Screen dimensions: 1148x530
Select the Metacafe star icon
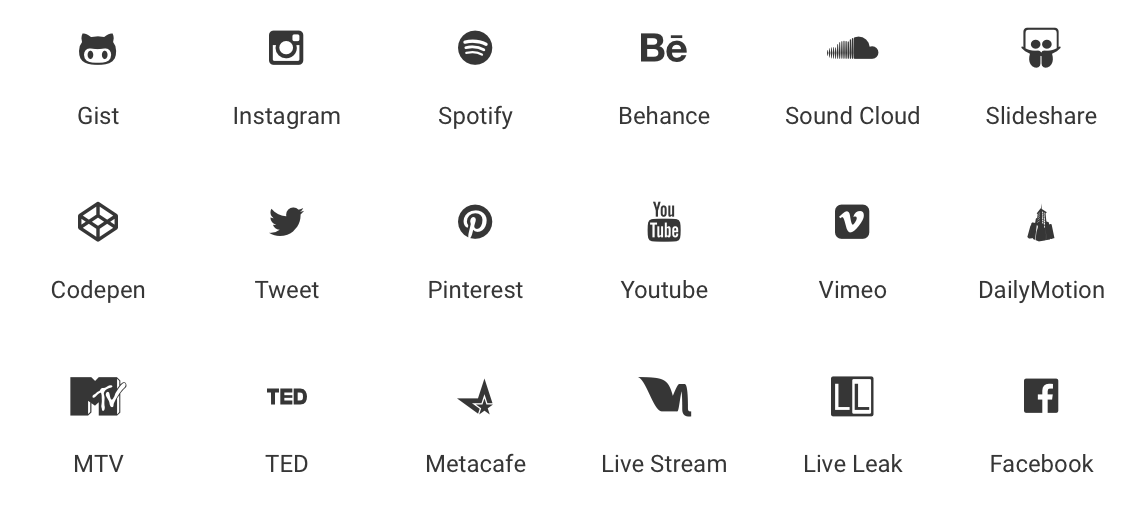click(x=476, y=397)
